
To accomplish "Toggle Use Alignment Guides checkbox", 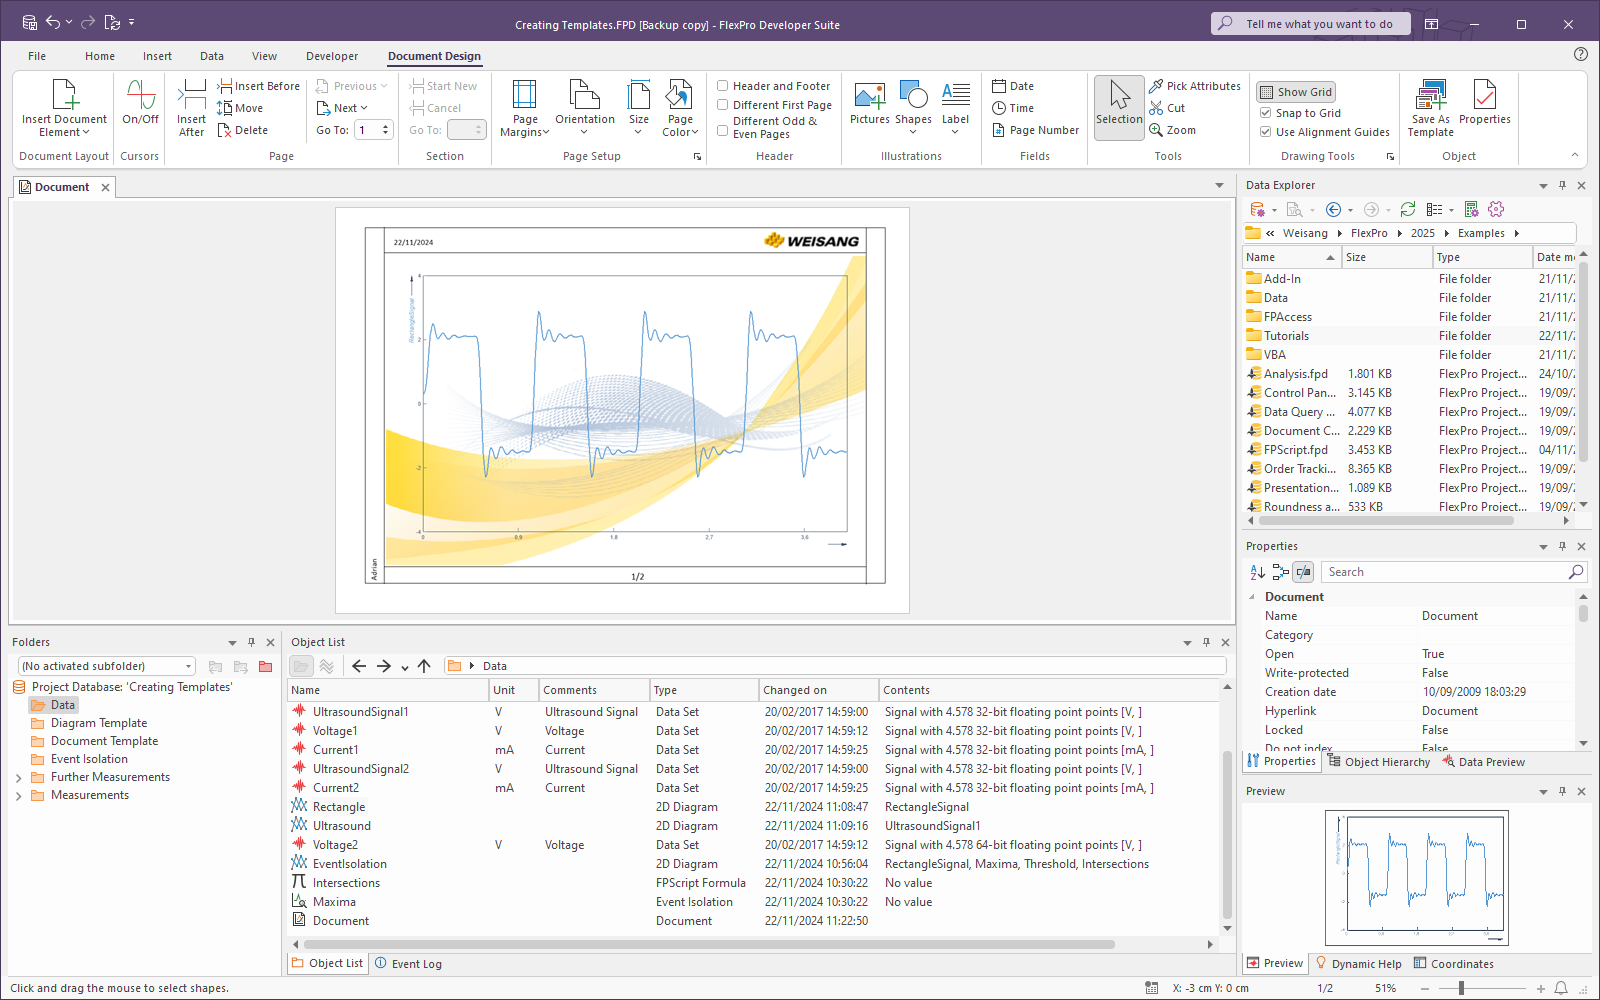I will (x=1266, y=132).
